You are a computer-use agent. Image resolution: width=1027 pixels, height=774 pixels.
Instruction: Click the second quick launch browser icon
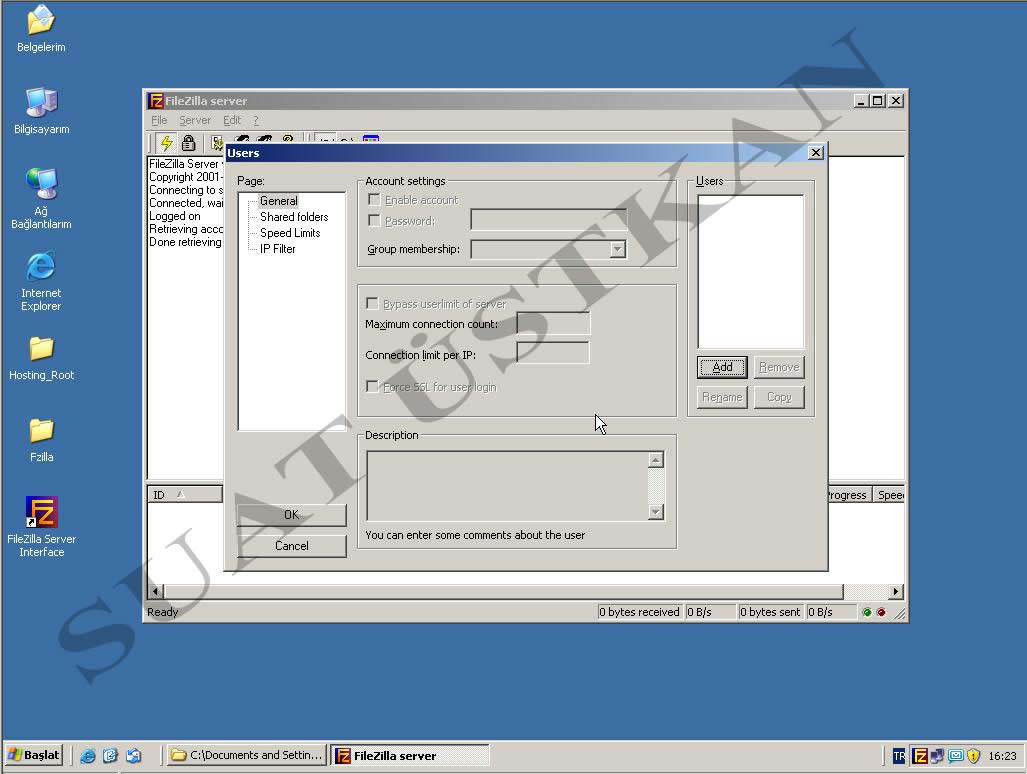[x=110, y=756]
